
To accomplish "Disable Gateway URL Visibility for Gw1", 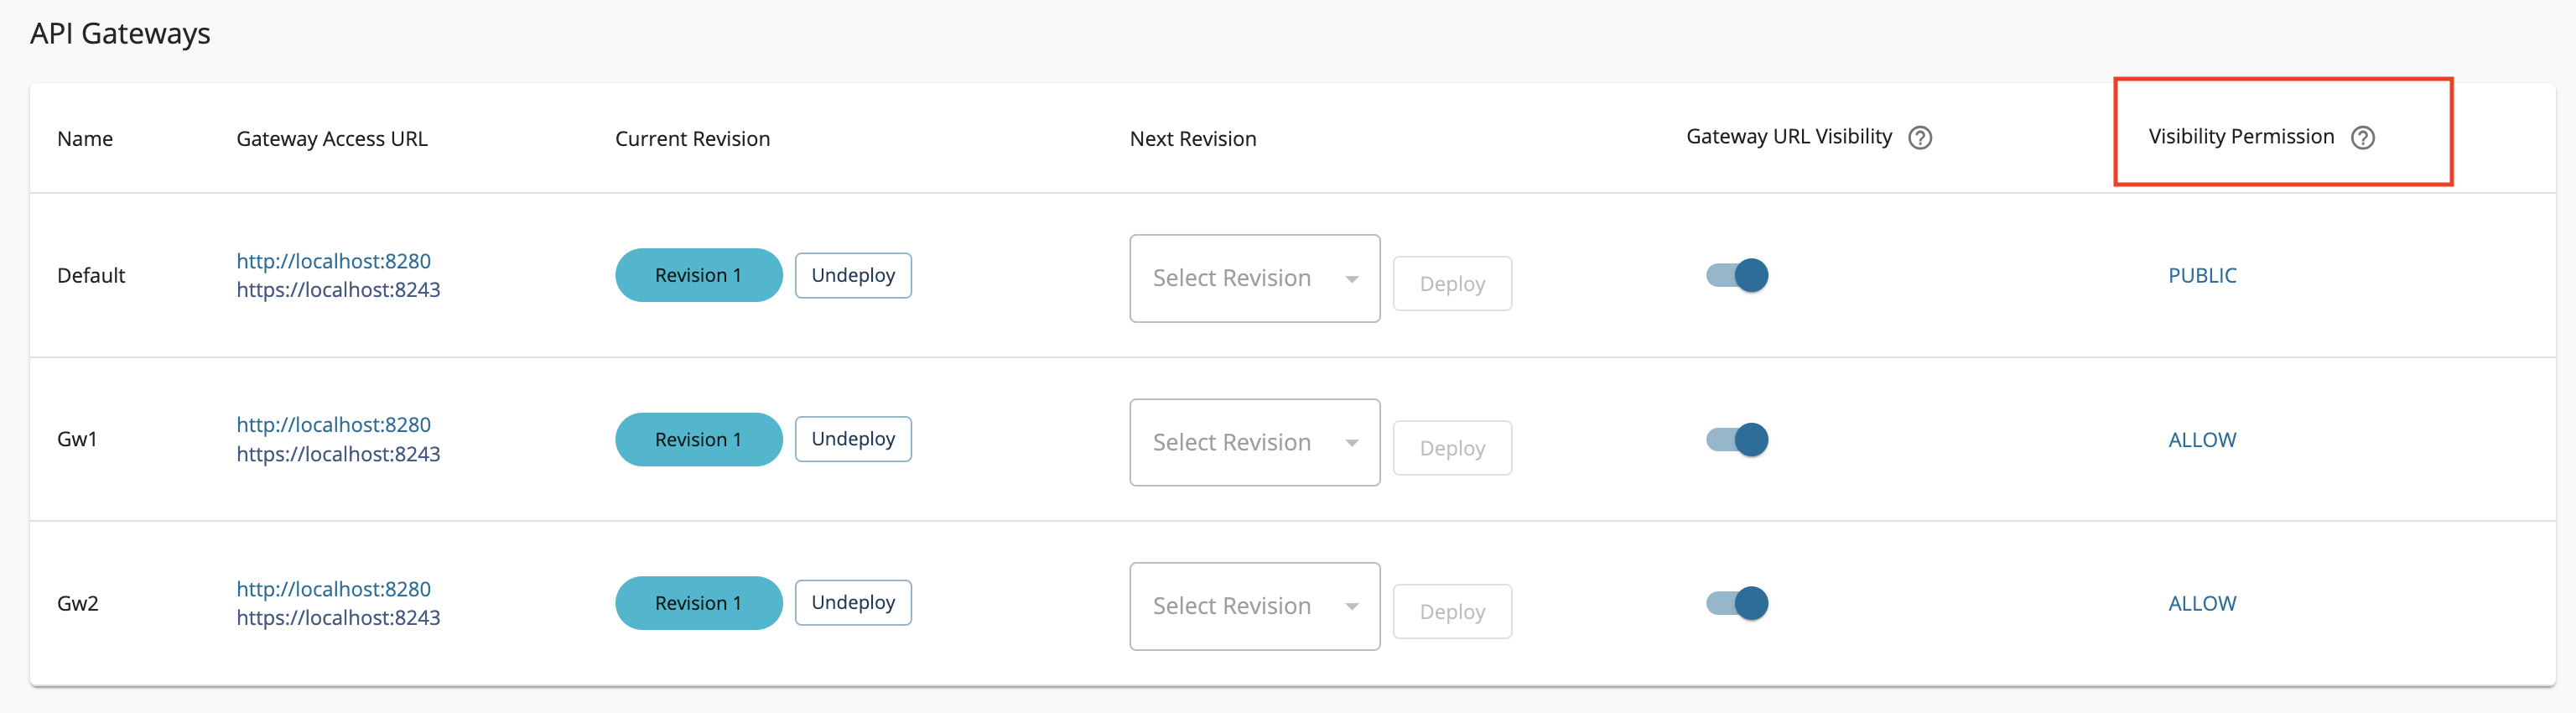I will coord(1738,439).
